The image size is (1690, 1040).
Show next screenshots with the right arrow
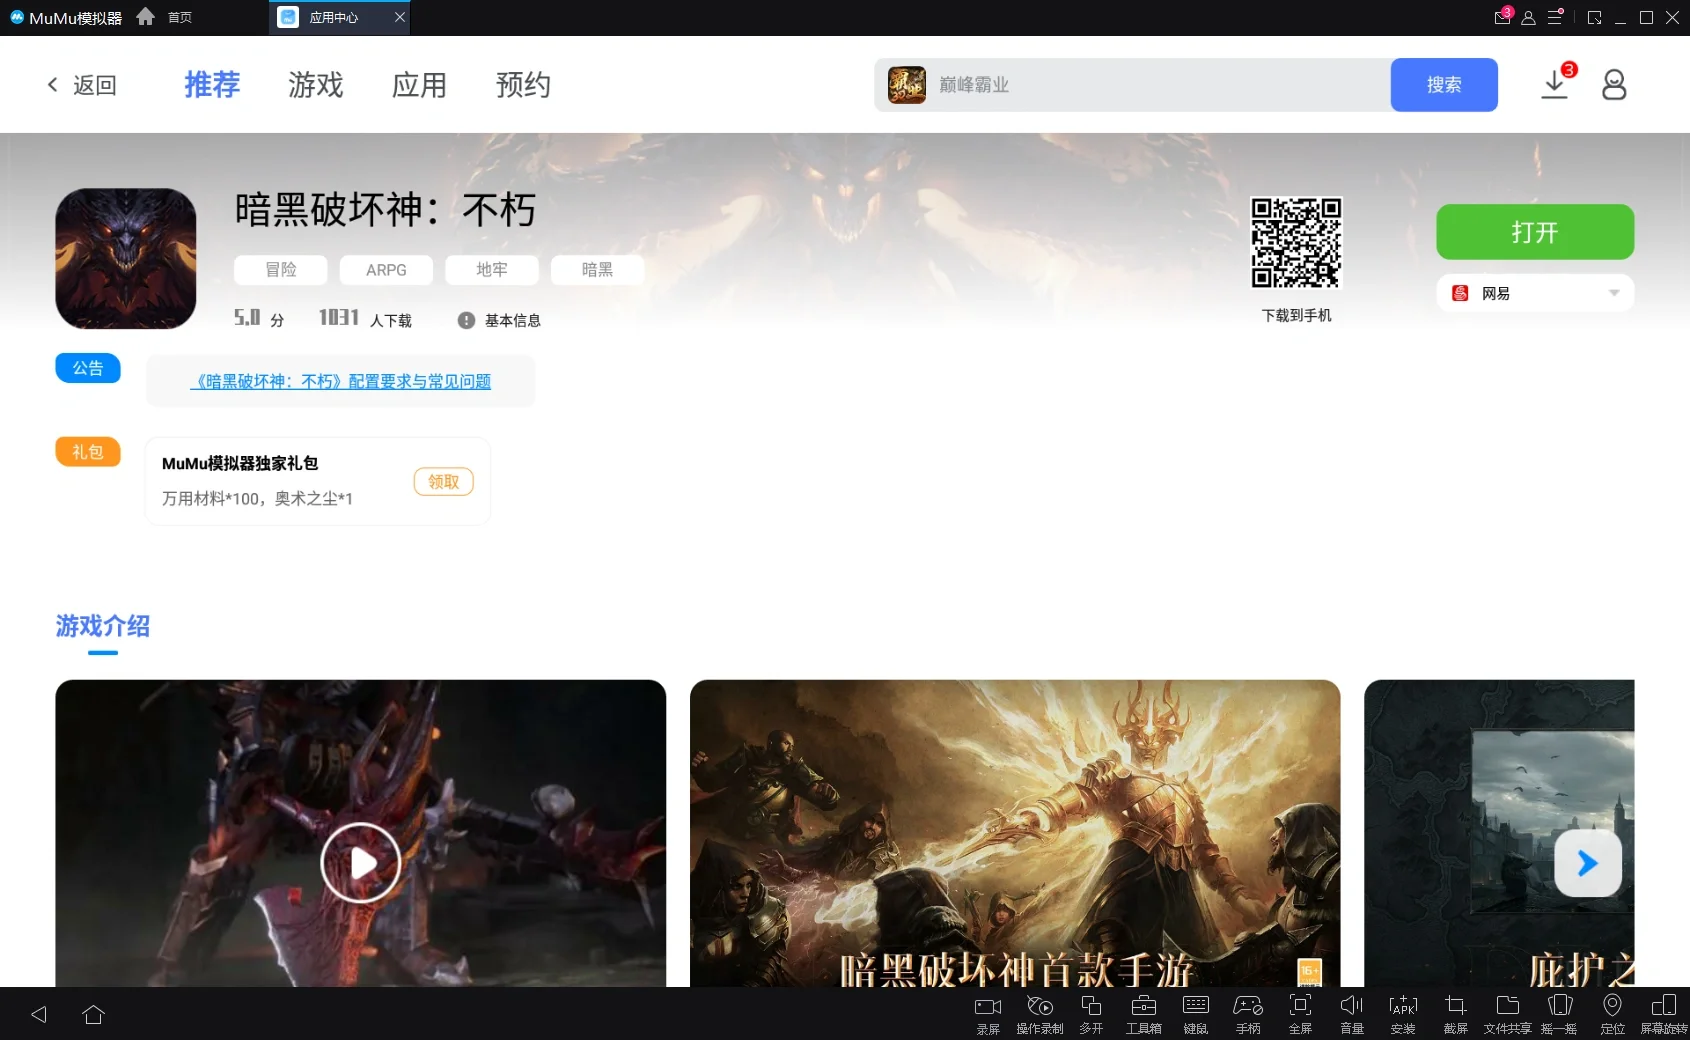coord(1588,863)
